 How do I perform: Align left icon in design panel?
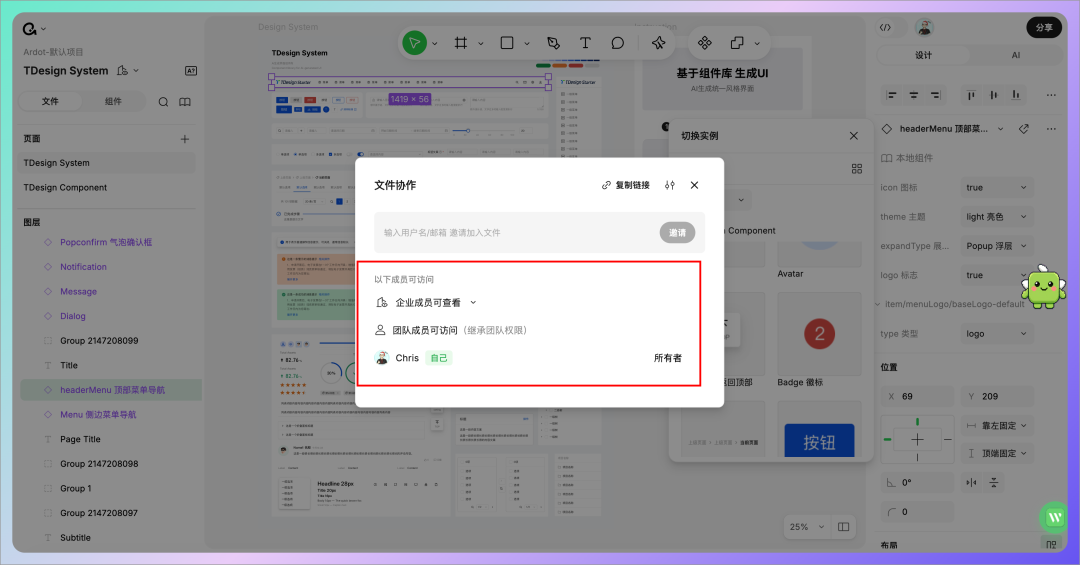click(x=892, y=95)
